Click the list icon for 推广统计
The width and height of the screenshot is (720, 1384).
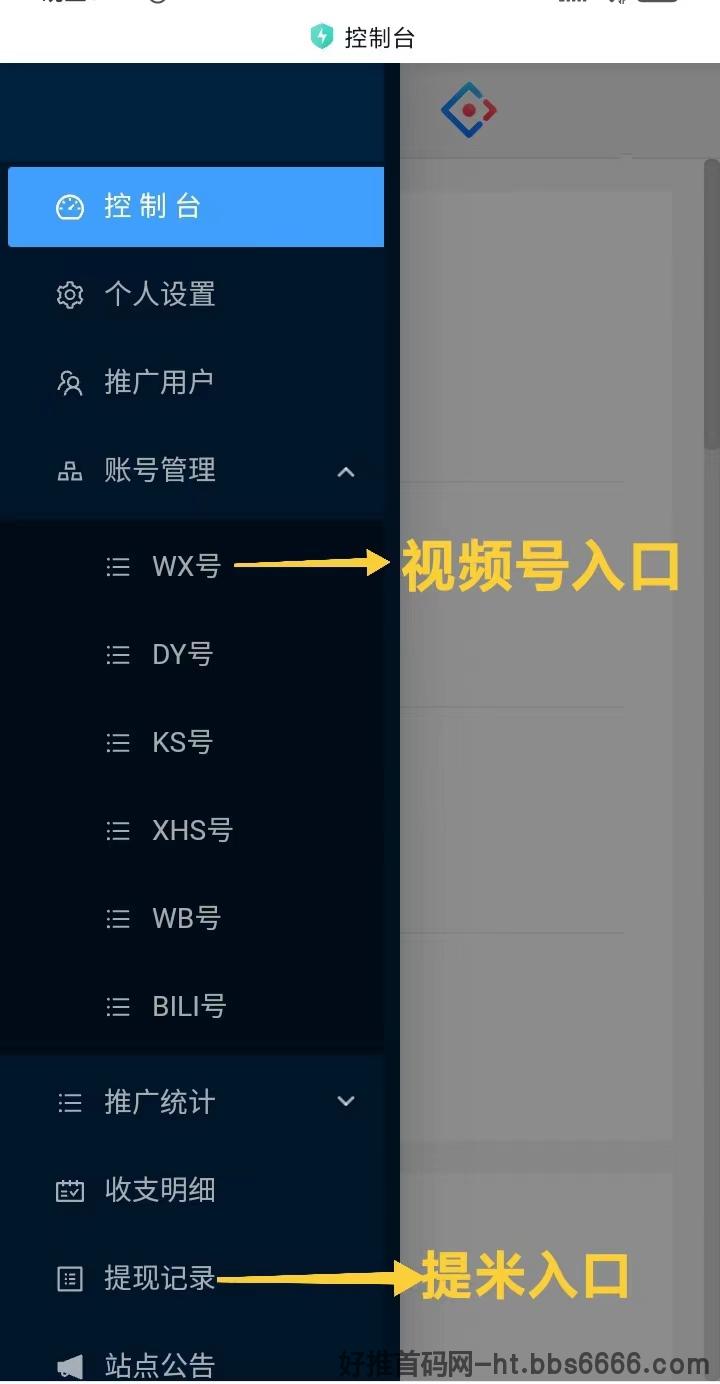pyautogui.click(x=69, y=1103)
